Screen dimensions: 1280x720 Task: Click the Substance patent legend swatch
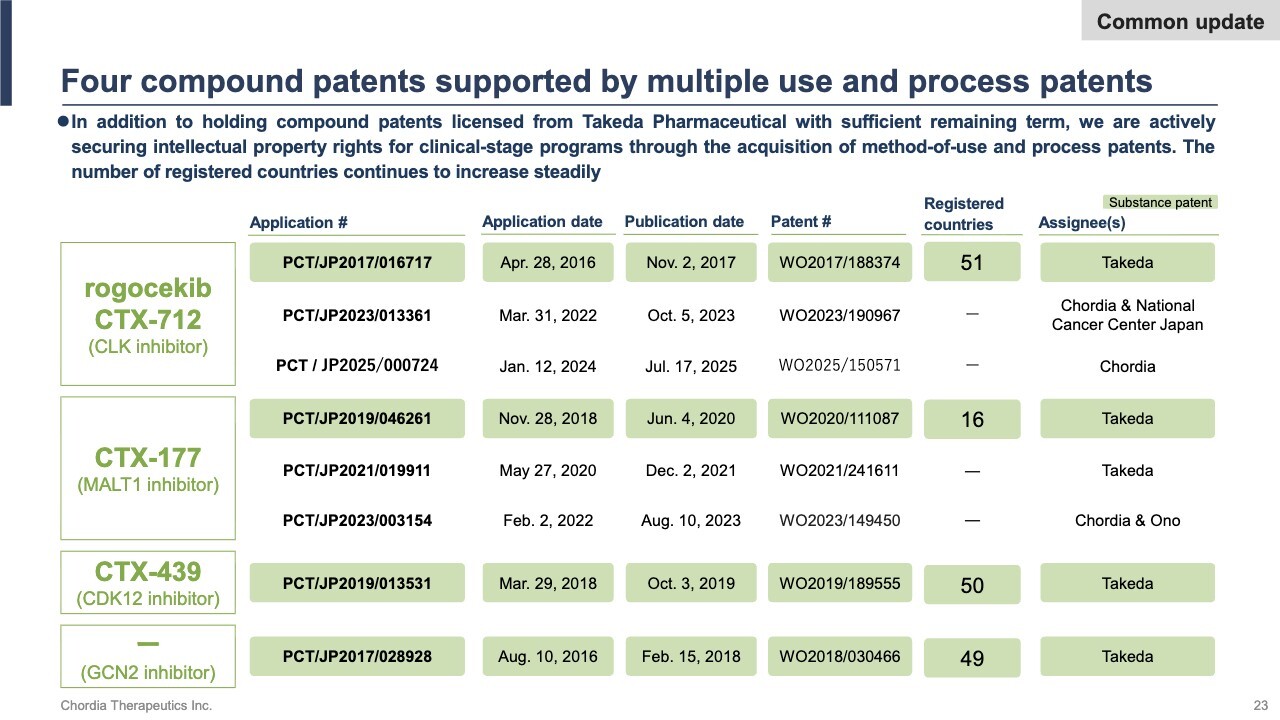click(1160, 202)
